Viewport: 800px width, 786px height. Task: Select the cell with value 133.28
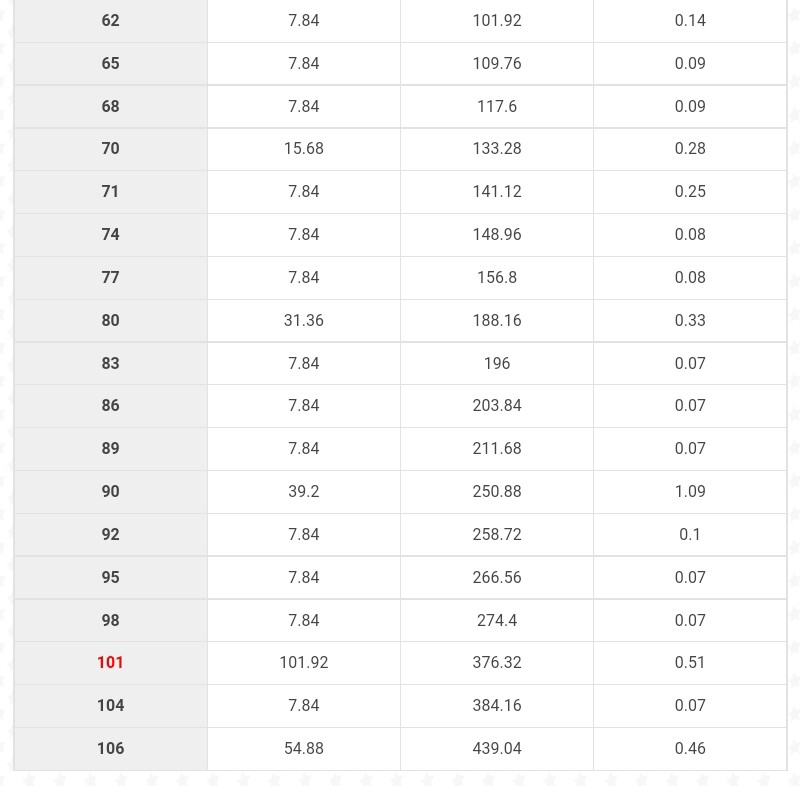point(497,148)
